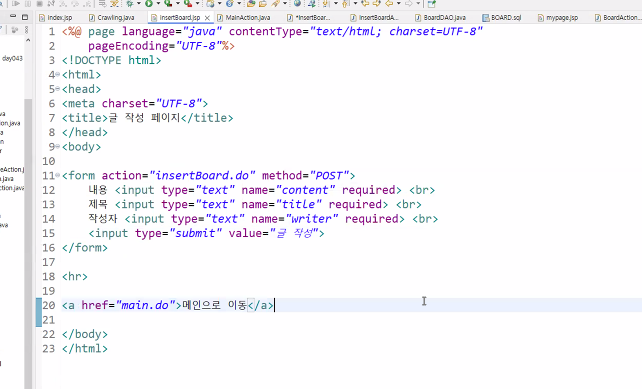This screenshot has height=389, width=642.
Task: Click the Use Step Filters icon
Action: [x=114, y=4]
